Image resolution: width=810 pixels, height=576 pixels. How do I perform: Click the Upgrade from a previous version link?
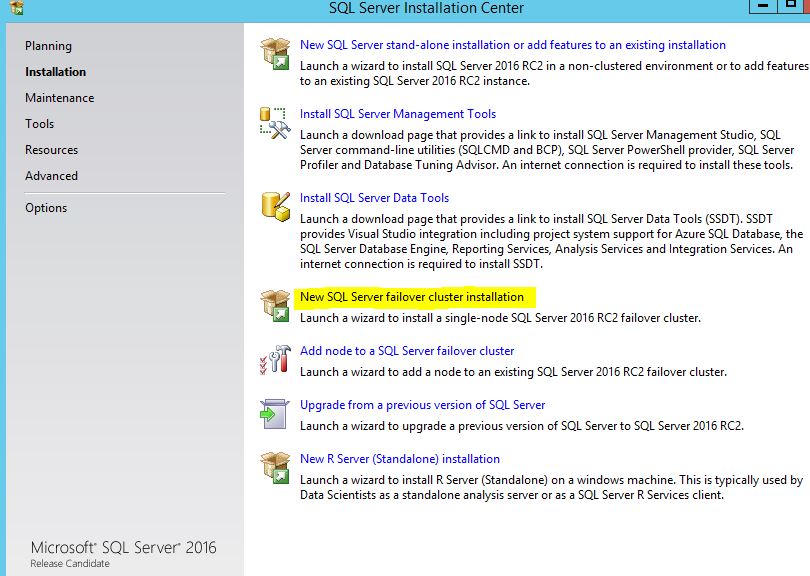[x=422, y=404]
